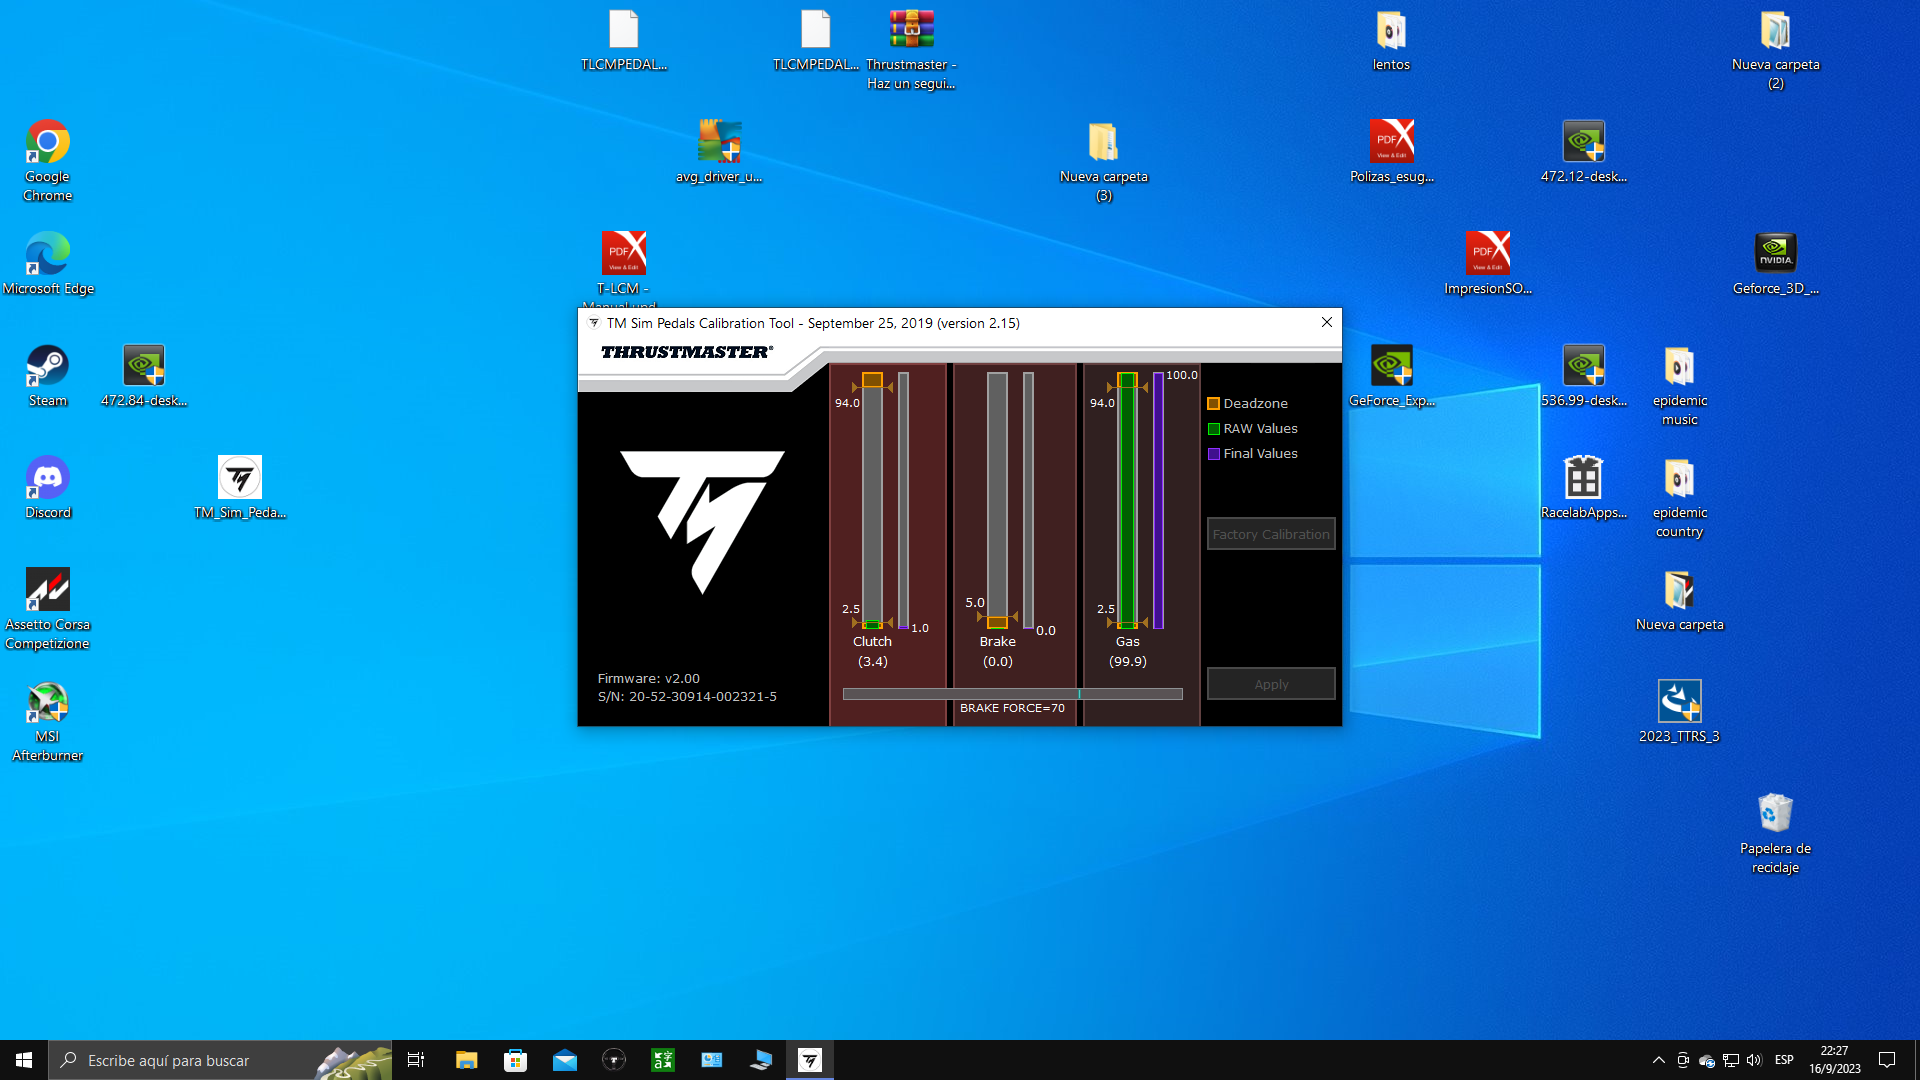This screenshot has height=1080, width=1920.
Task: Click the Factory Calibration button
Action: click(x=1271, y=534)
